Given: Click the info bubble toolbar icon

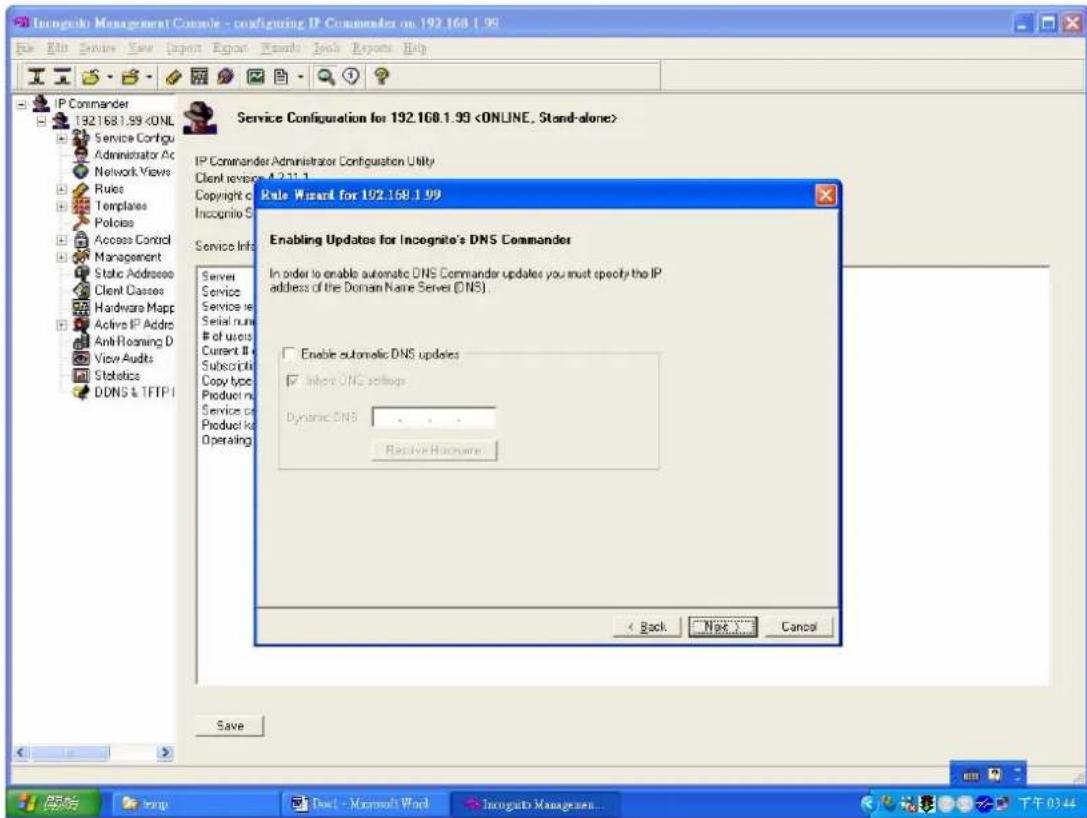Looking at the screenshot, I should tap(351, 77).
